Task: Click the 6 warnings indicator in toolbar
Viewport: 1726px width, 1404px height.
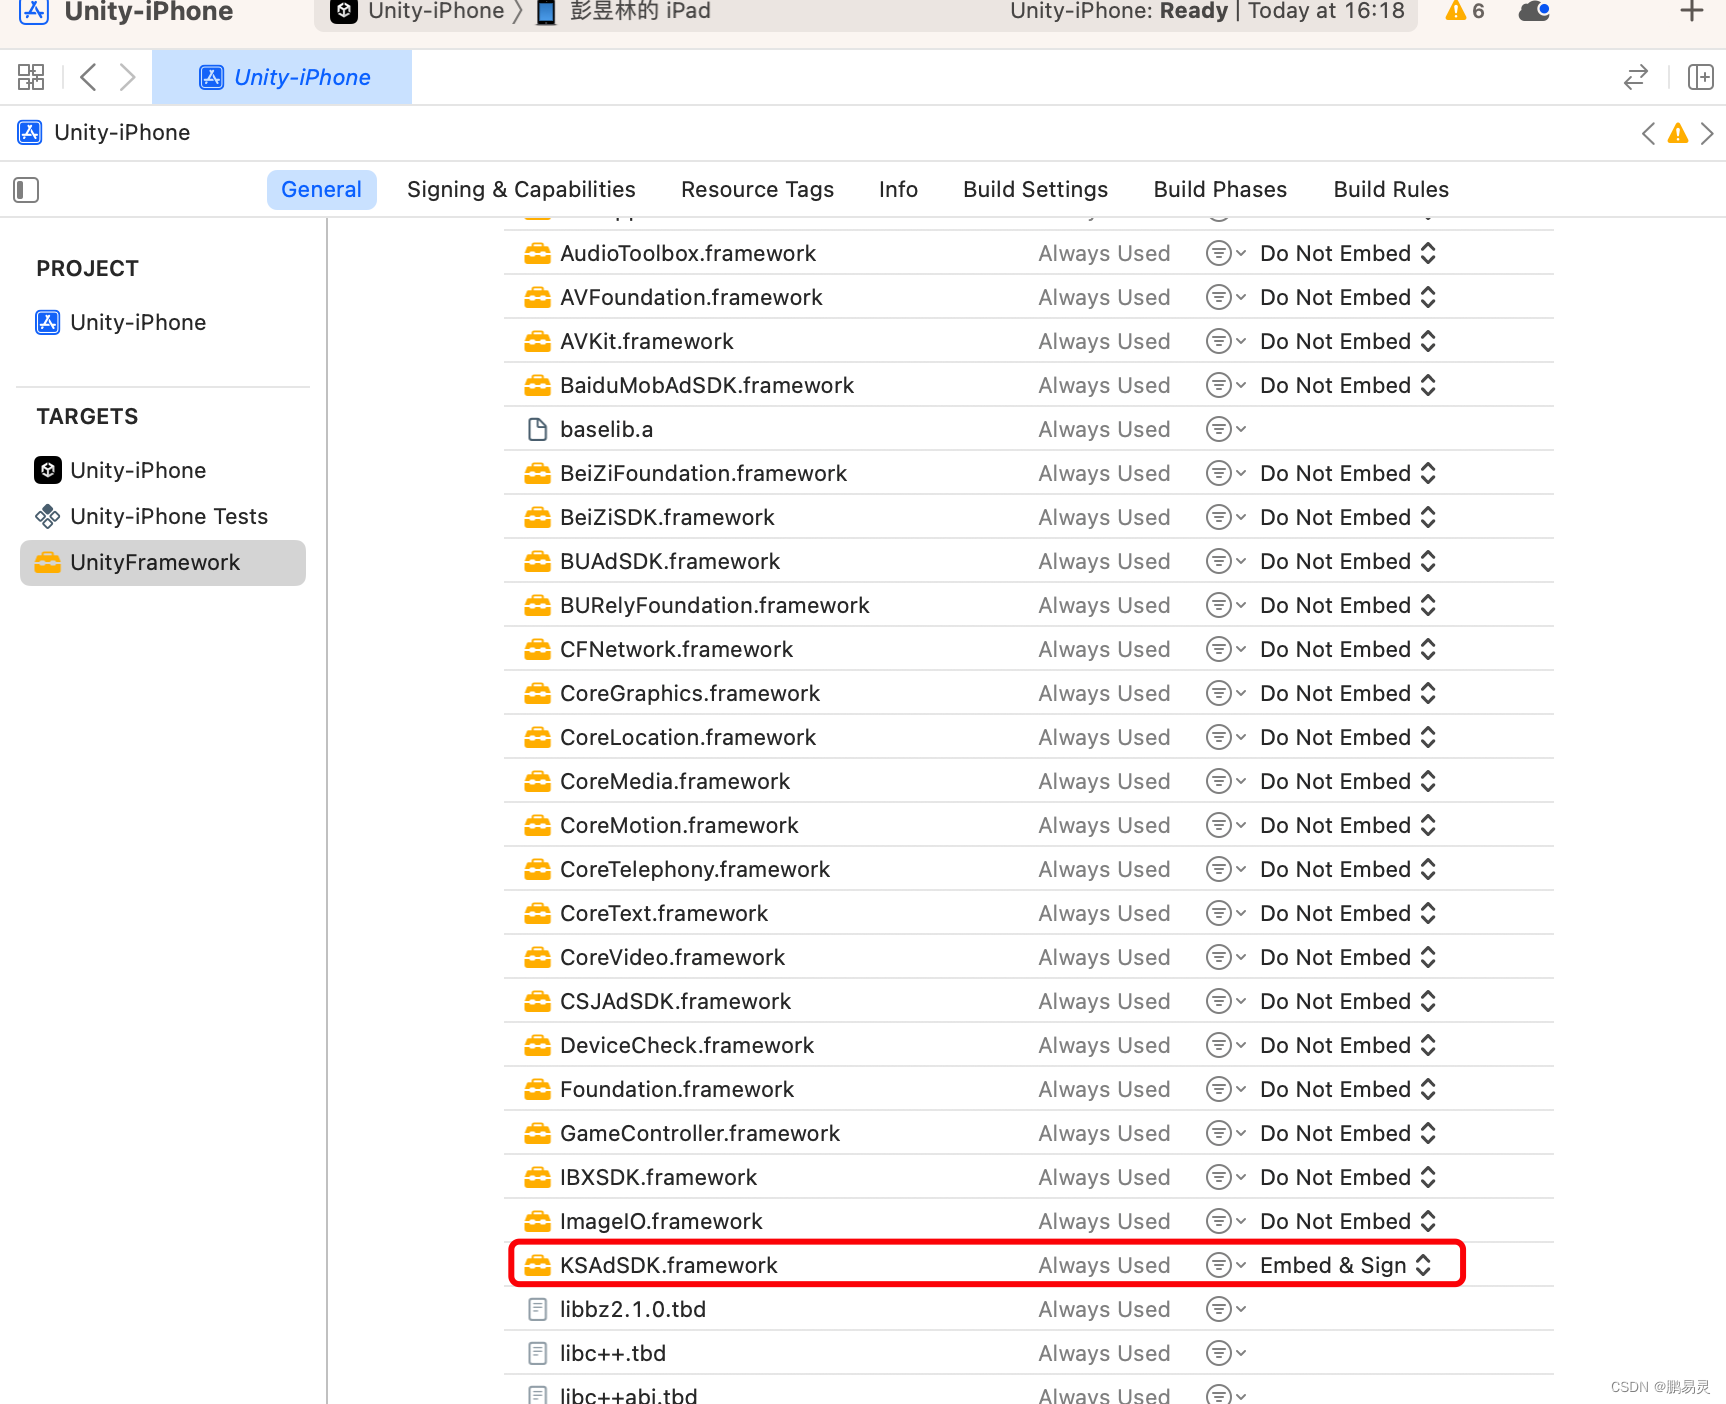Action: pyautogui.click(x=1465, y=11)
